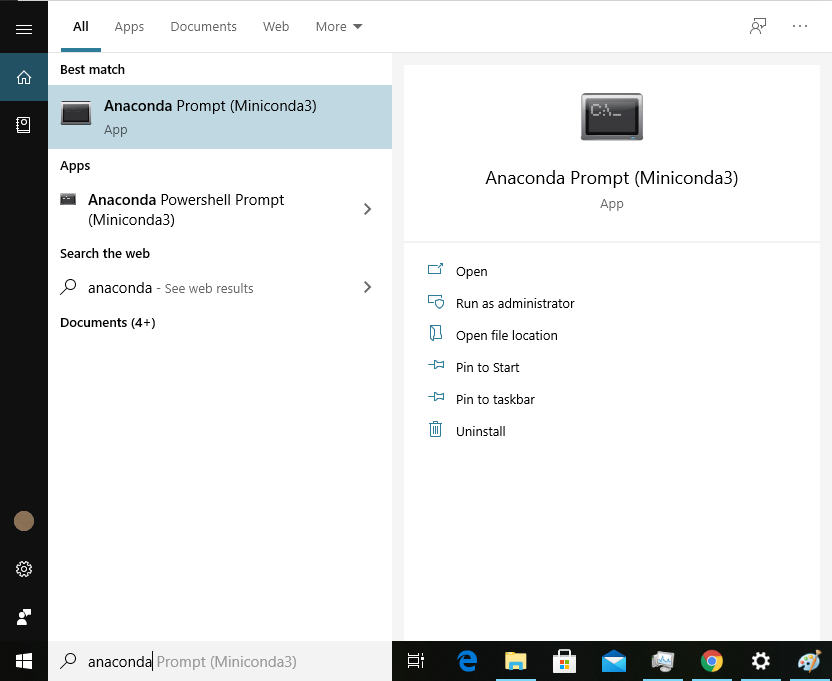Open File Explorer from taskbar
Image resolution: width=832 pixels, height=681 pixels.
[515, 661]
